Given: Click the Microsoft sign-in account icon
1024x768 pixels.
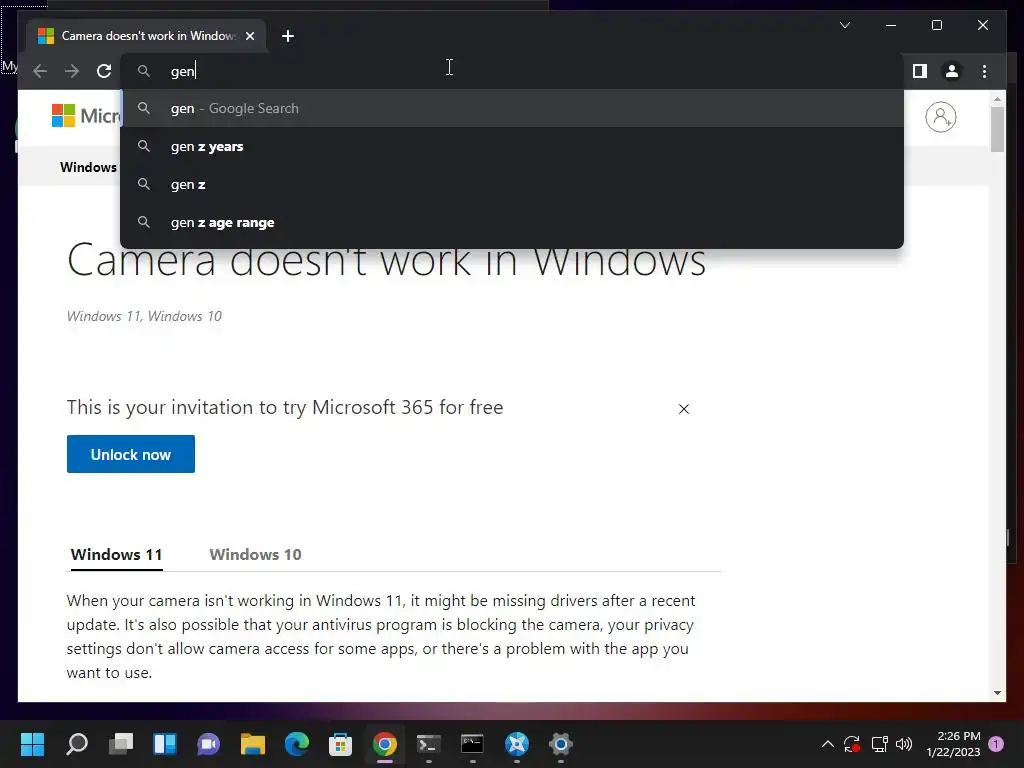Looking at the screenshot, I should coord(940,117).
